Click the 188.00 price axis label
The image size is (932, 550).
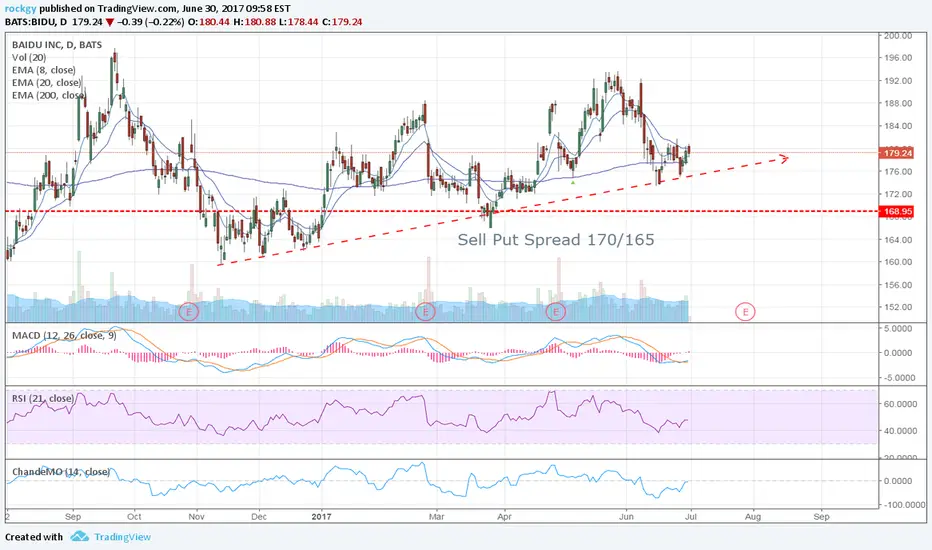(898, 103)
